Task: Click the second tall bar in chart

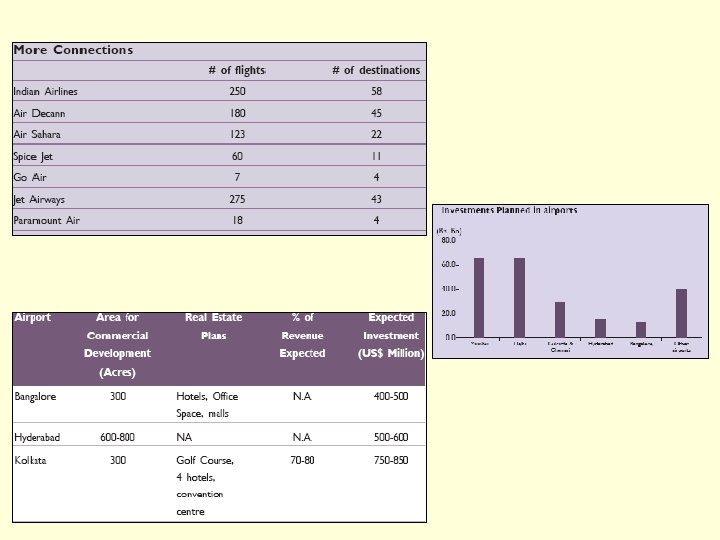Action: [519, 298]
